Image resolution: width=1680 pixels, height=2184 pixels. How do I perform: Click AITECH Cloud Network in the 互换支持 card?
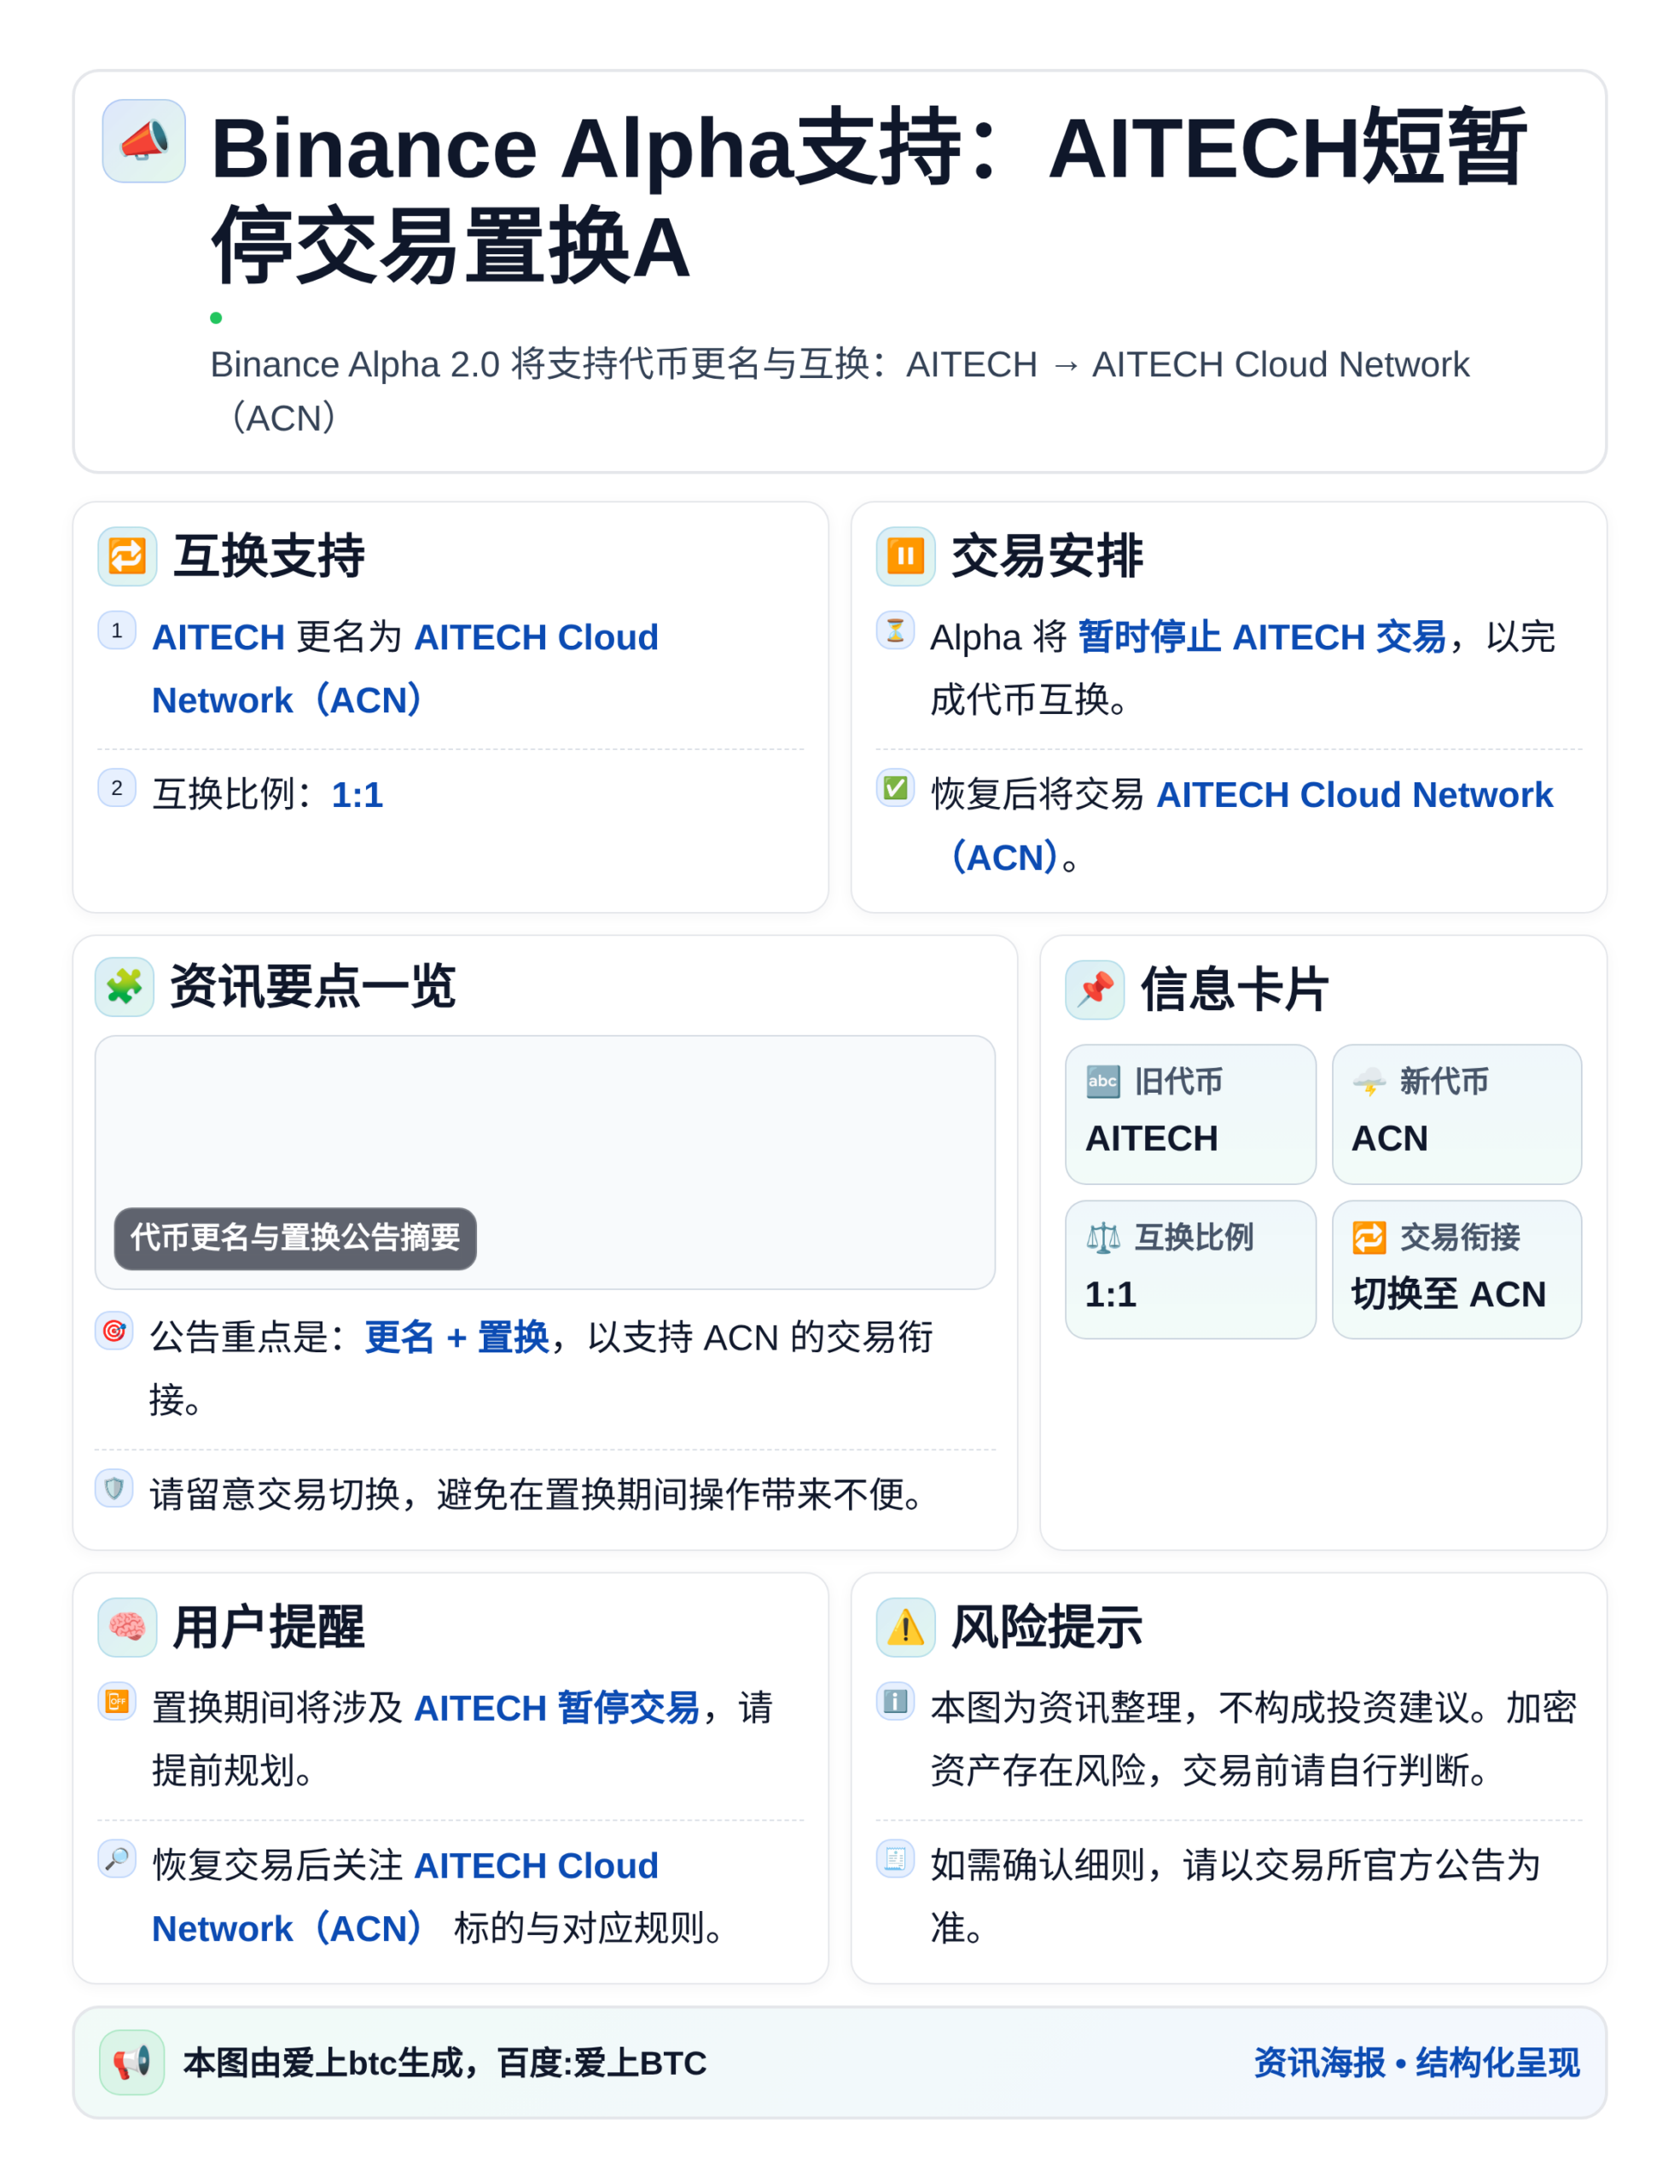[x=405, y=669]
